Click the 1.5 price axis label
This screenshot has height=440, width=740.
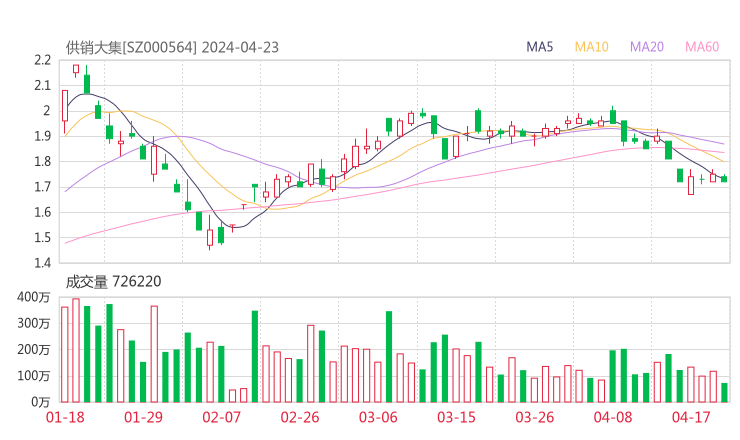coord(42,237)
